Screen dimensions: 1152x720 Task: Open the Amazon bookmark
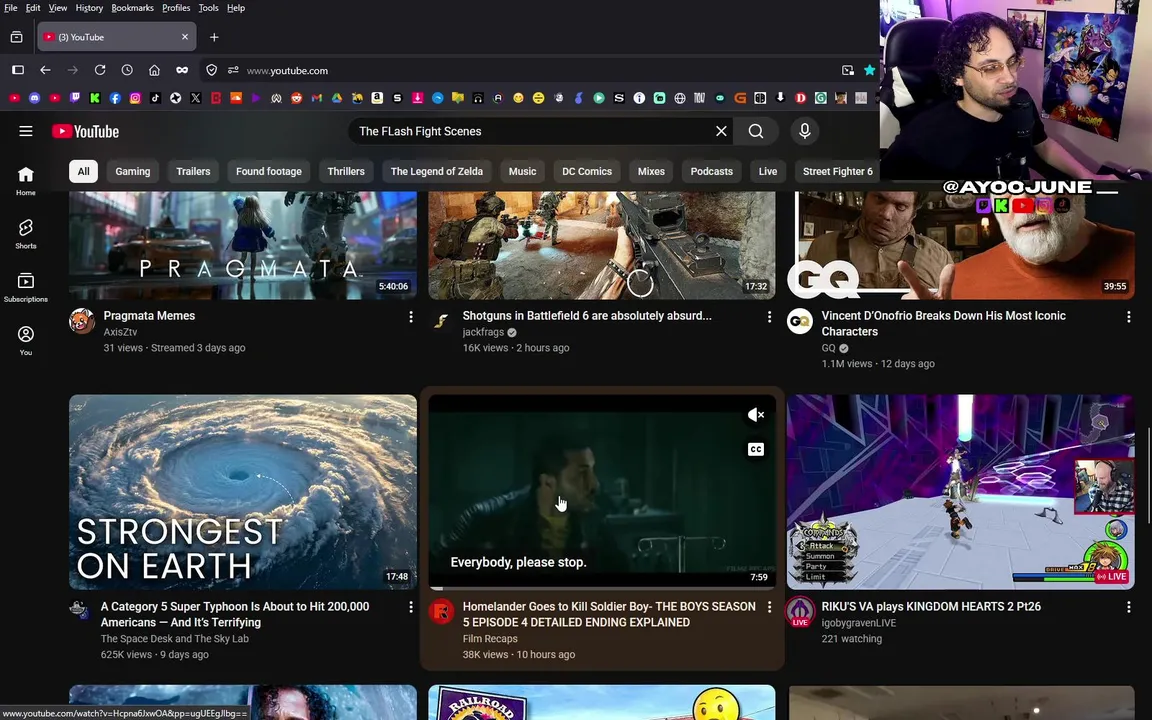tap(377, 98)
